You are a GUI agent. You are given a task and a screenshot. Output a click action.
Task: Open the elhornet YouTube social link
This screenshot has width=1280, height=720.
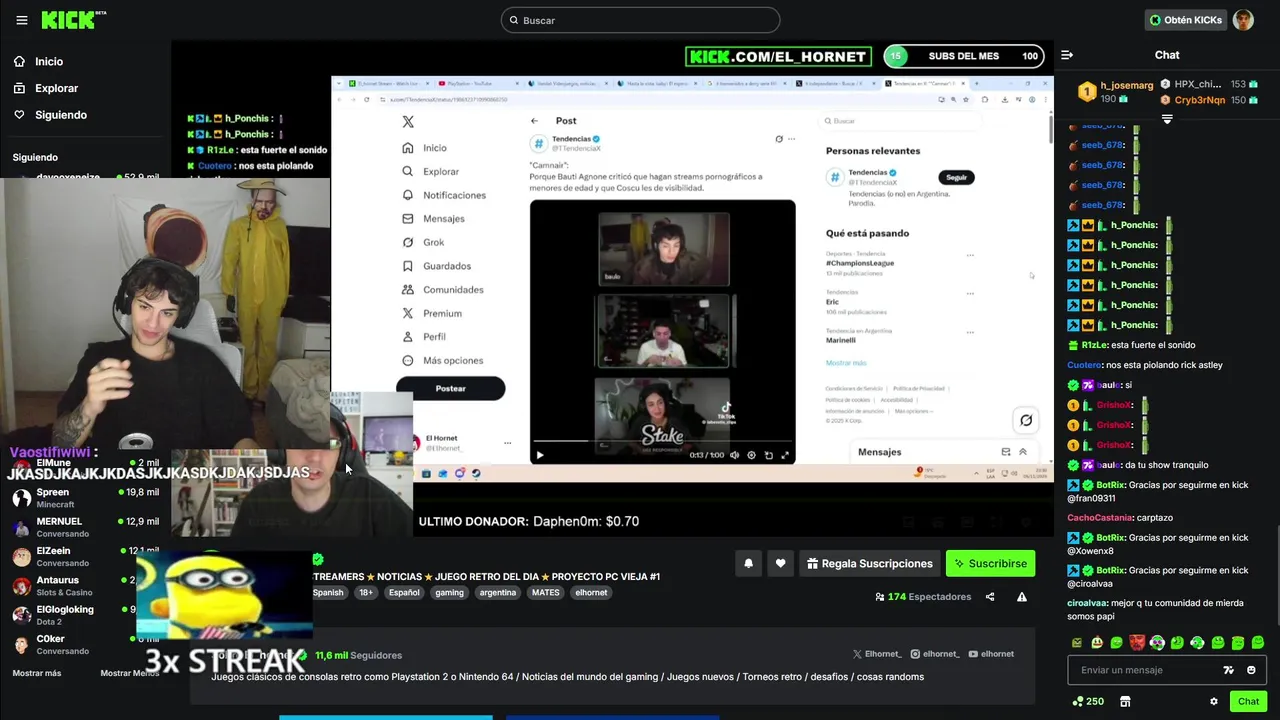coord(991,654)
